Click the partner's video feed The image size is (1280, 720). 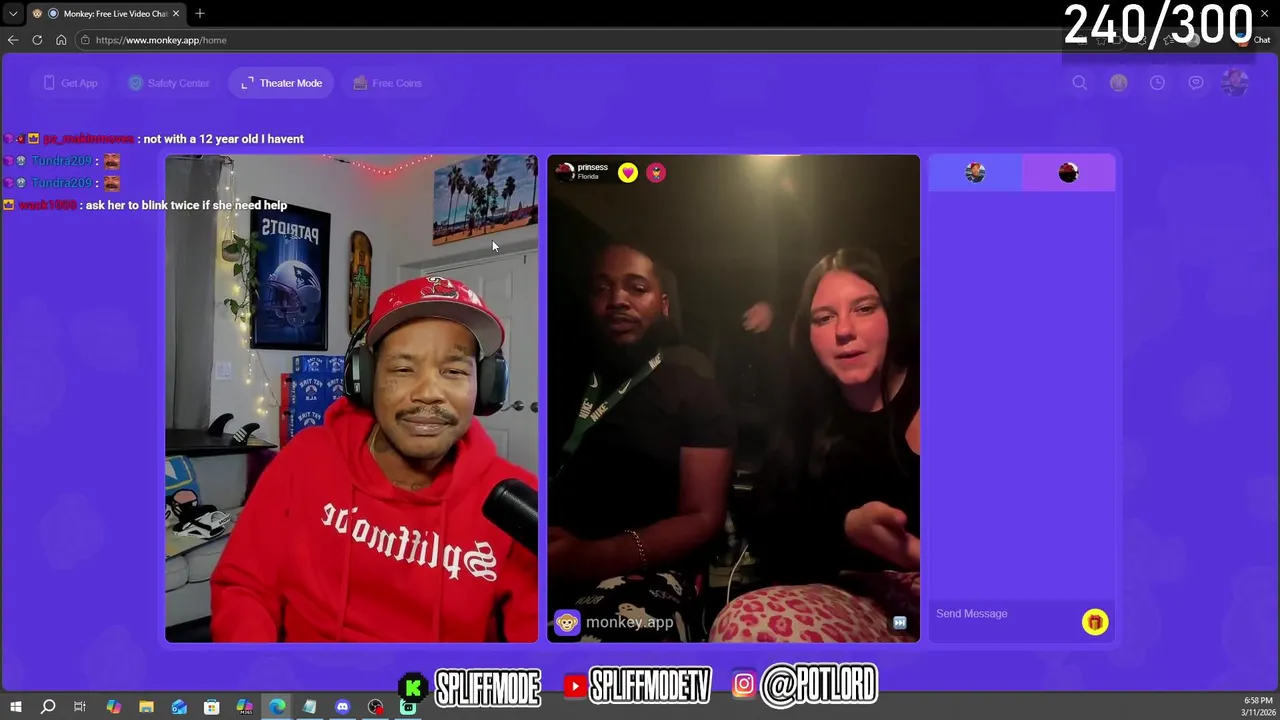(733, 398)
